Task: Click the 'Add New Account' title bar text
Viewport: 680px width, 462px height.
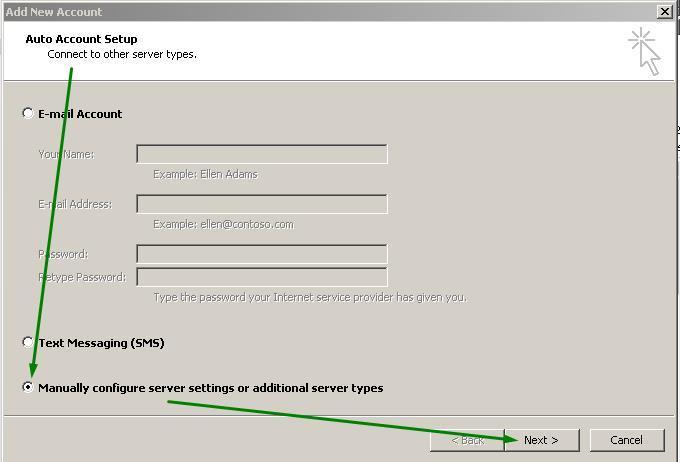Action: (x=54, y=12)
